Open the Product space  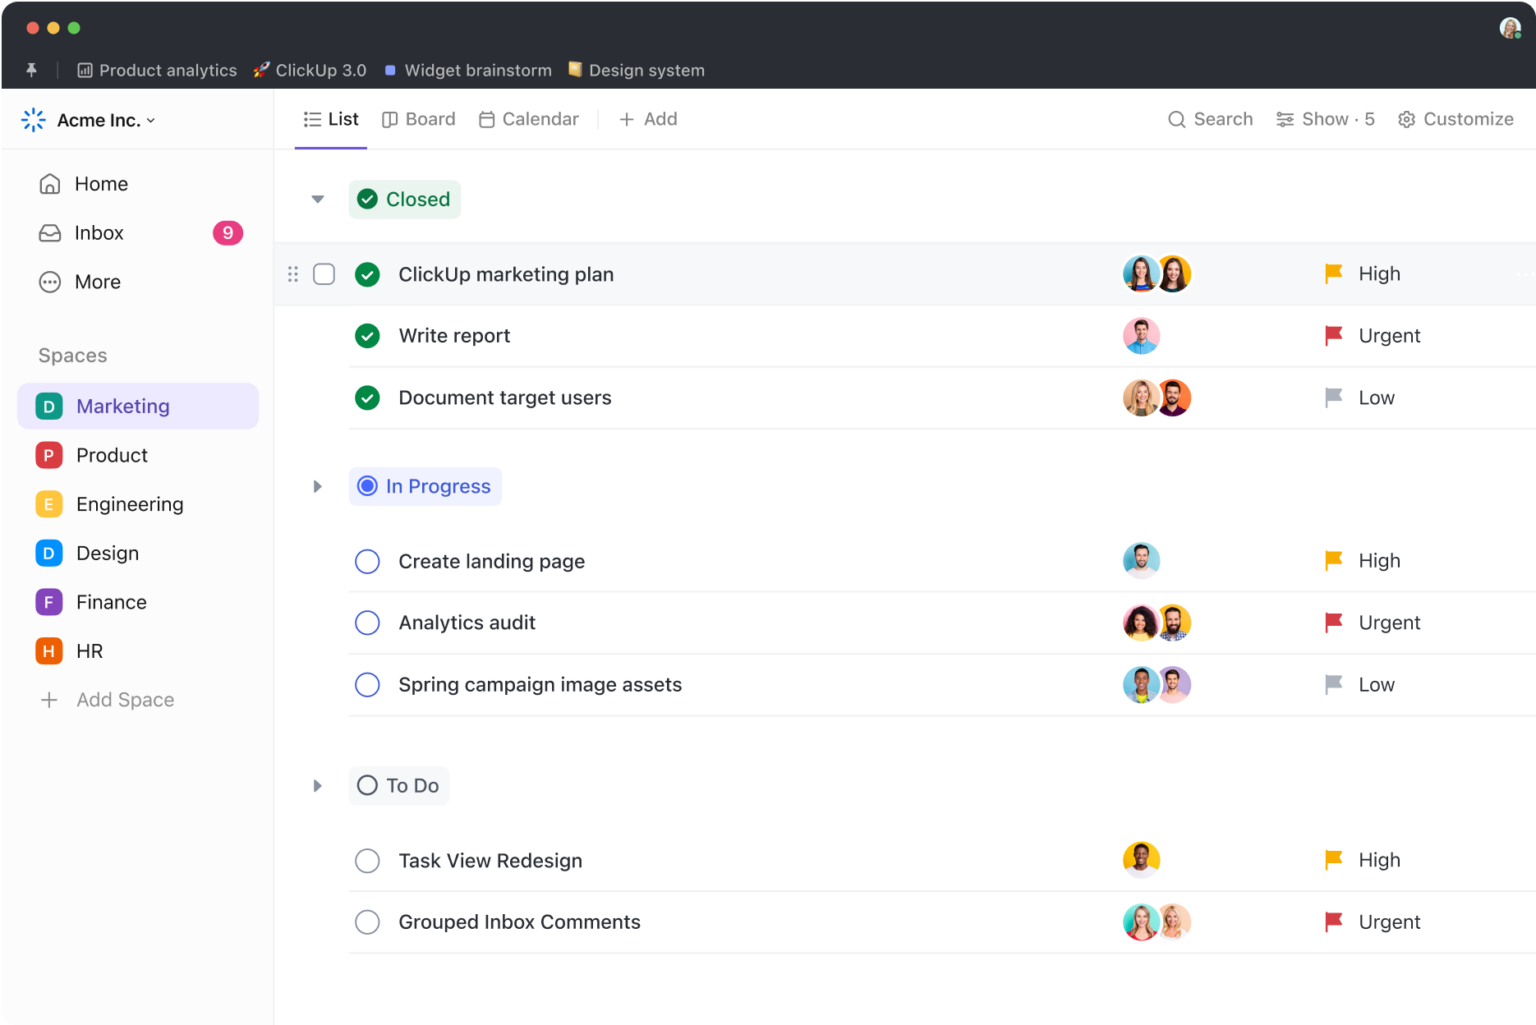pyautogui.click(x=48, y=455)
